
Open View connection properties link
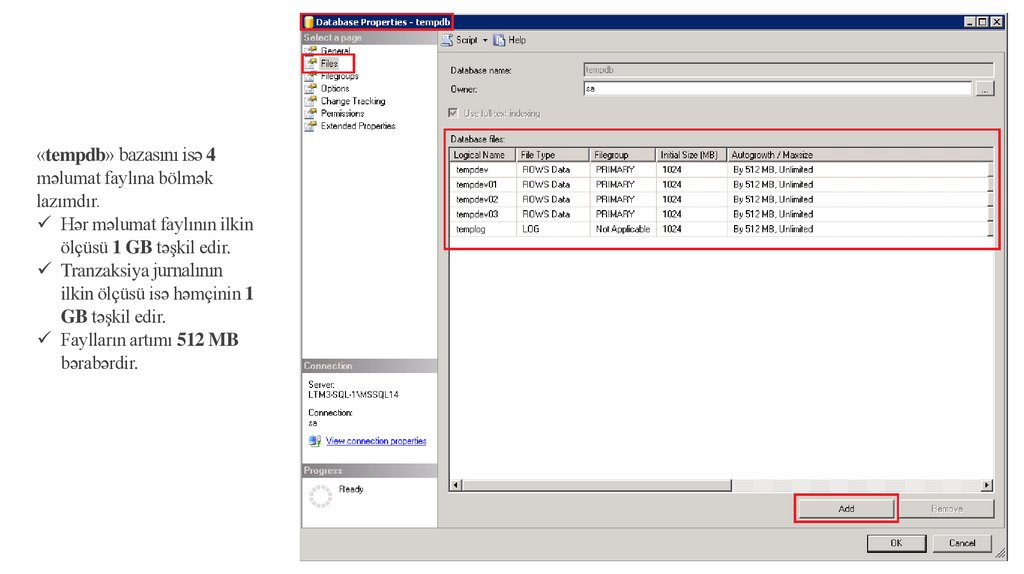(x=376, y=441)
